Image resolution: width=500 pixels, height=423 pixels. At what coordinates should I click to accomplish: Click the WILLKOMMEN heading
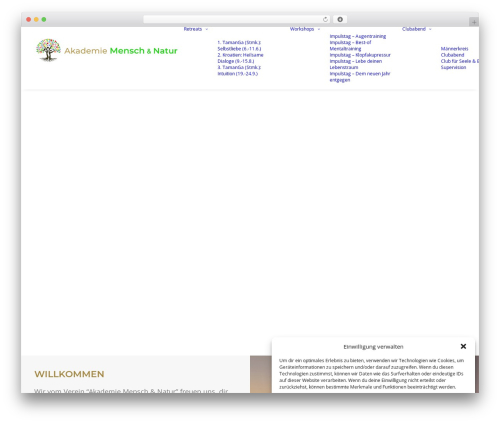point(69,374)
